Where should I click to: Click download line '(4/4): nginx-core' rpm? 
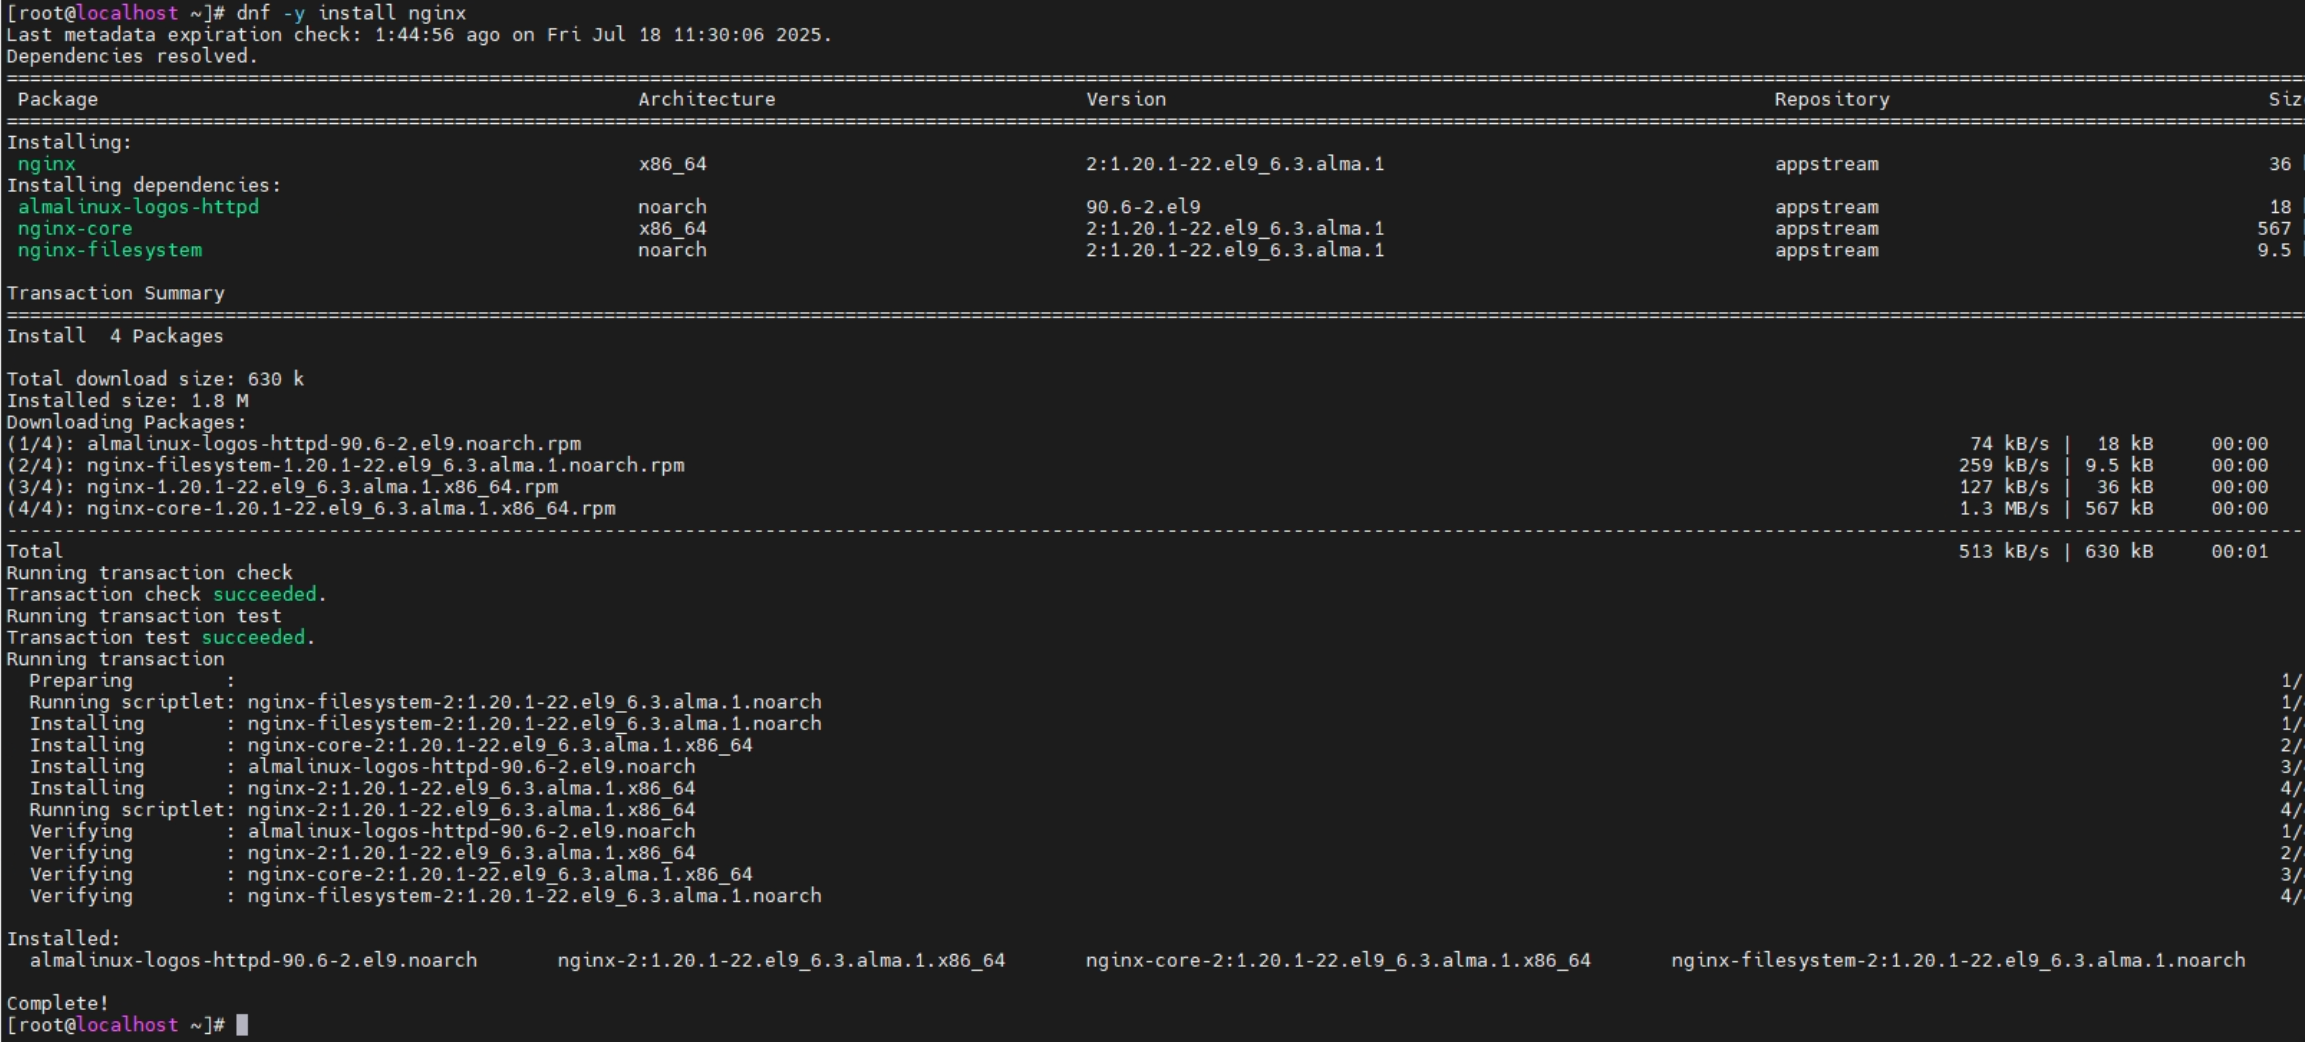coord(311,509)
